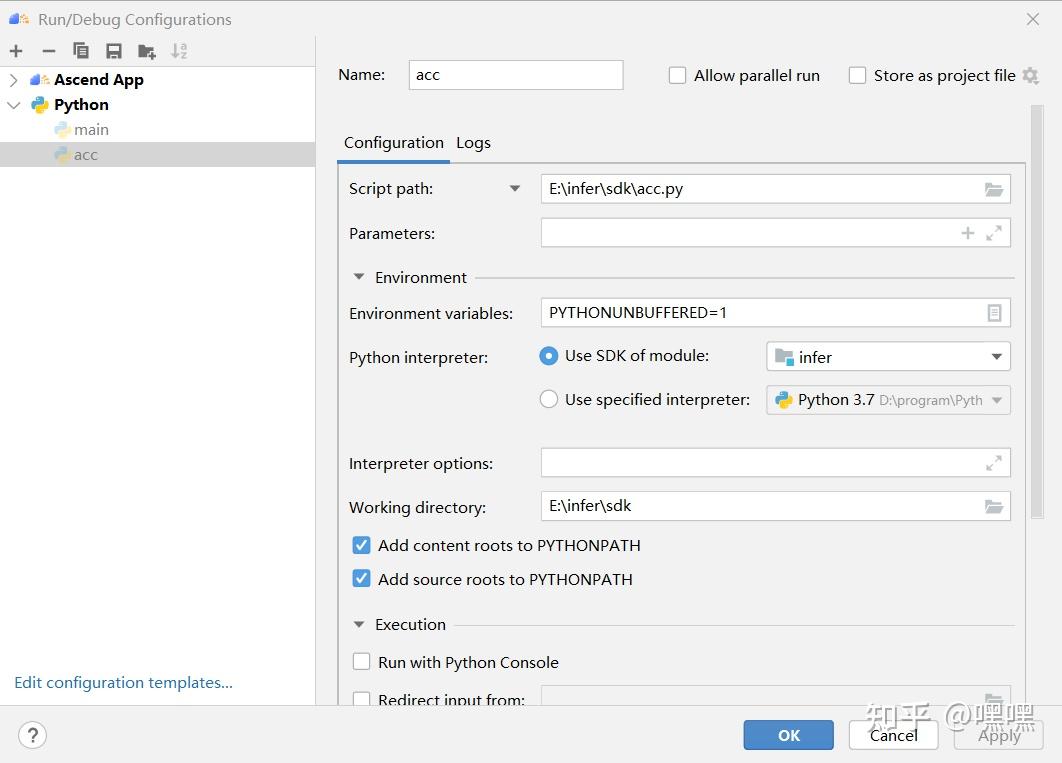Remove the selected configuration with minus icon
Screen dimensions: 1062x763
click(48, 51)
